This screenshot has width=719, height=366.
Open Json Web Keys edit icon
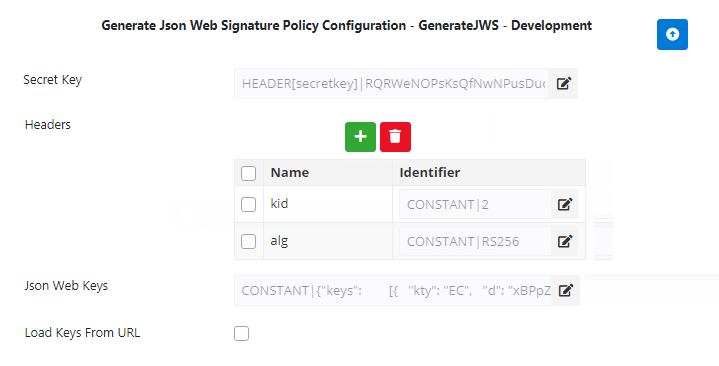click(x=565, y=290)
